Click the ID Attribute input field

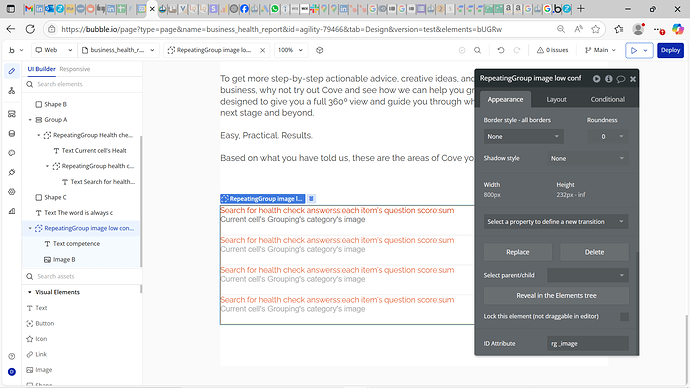tap(588, 344)
